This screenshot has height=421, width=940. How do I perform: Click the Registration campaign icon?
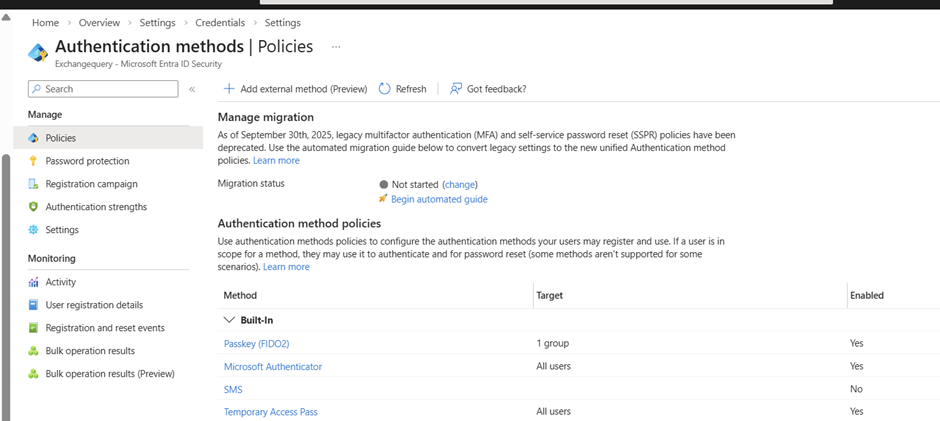click(x=33, y=184)
